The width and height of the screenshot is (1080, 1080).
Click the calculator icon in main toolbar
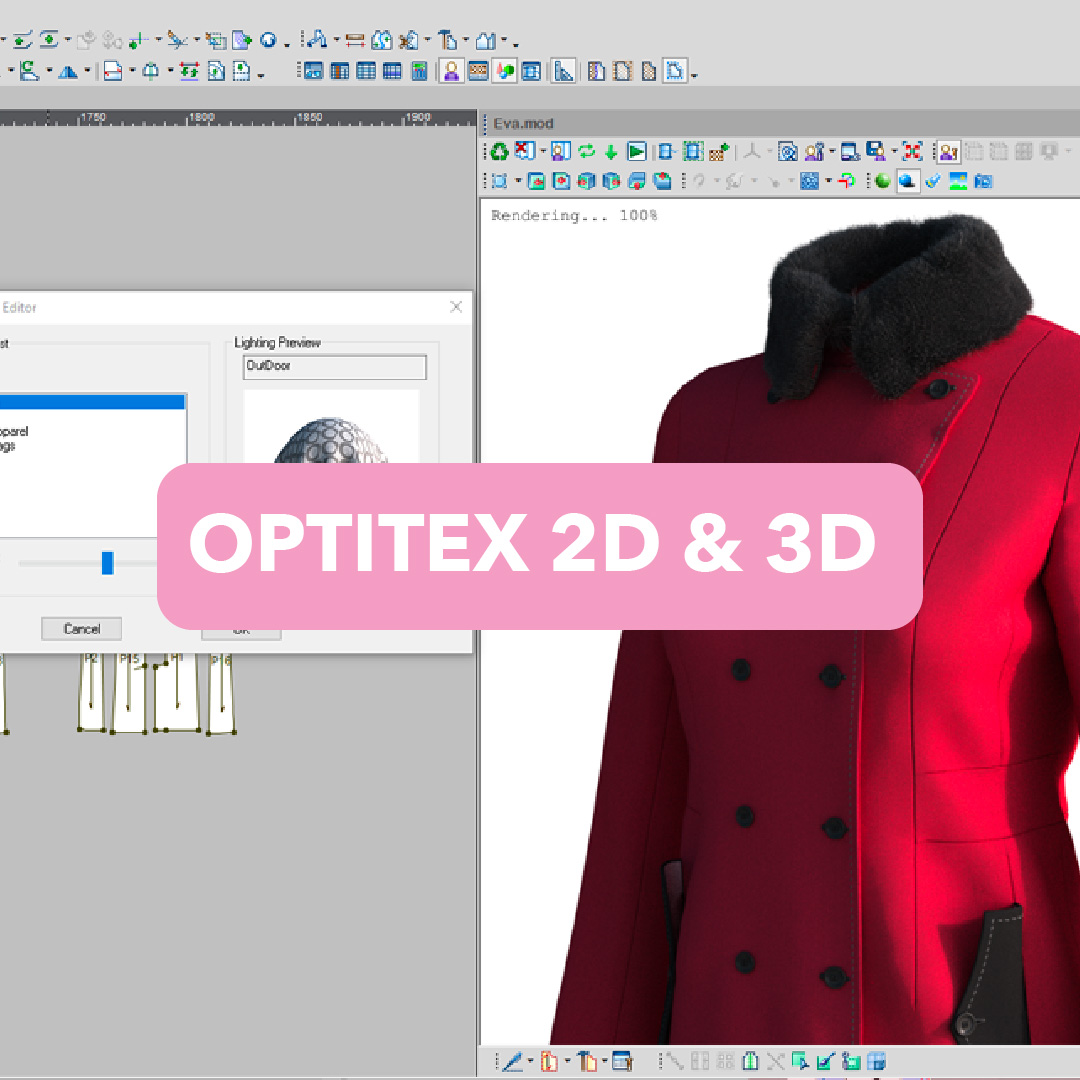[419, 71]
